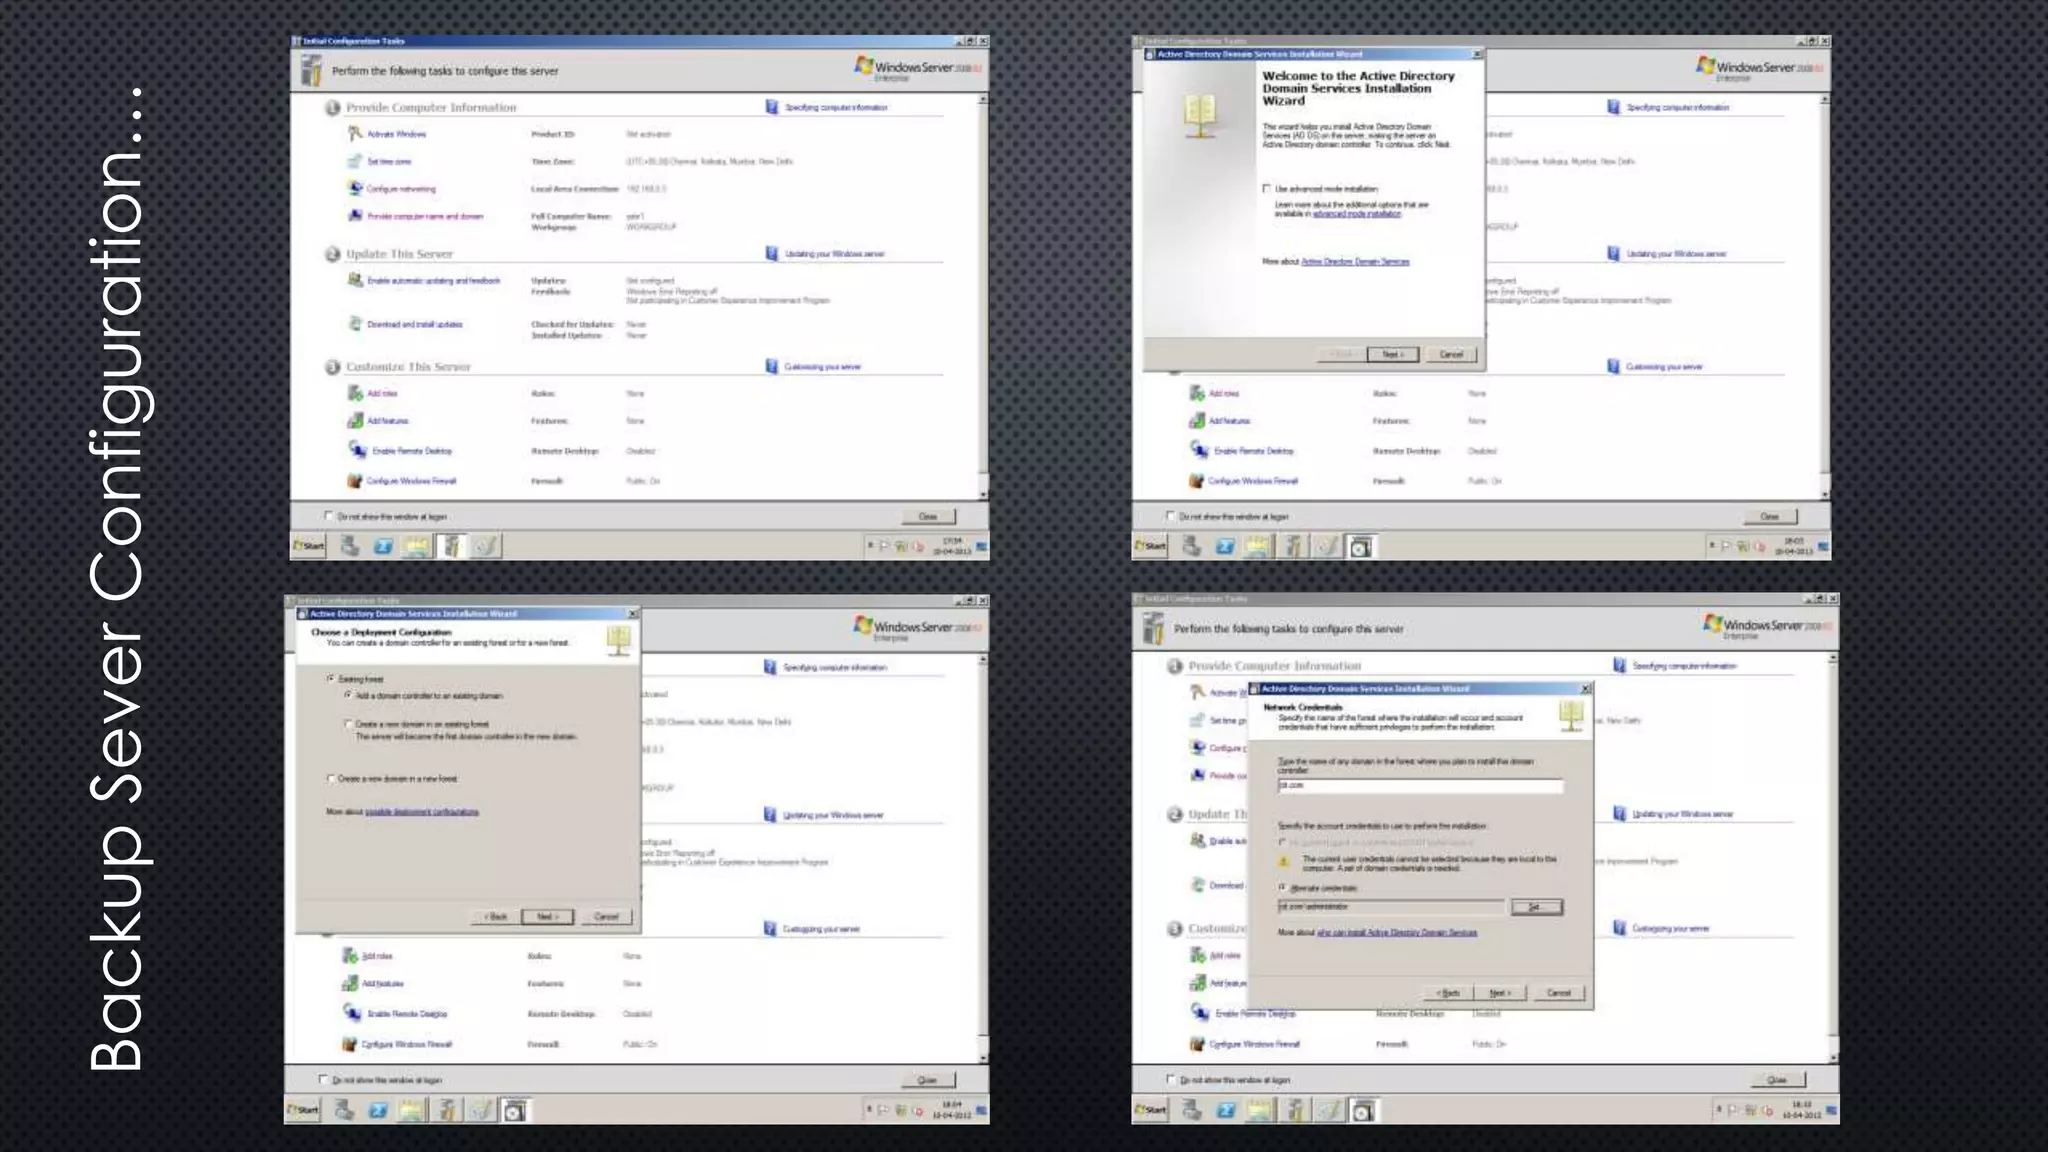Open Explorer folder taskbar icon in top-left screenshot
2048x1152 pixels.
click(x=417, y=546)
